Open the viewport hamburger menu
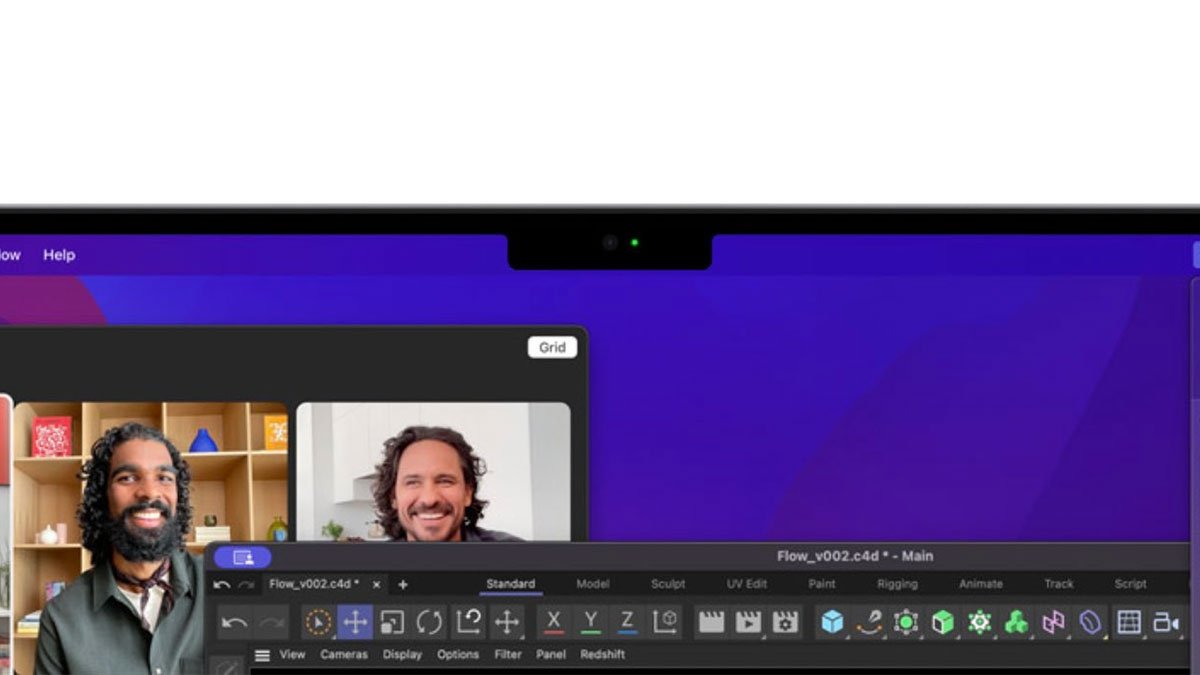The height and width of the screenshot is (675, 1200). [x=262, y=655]
